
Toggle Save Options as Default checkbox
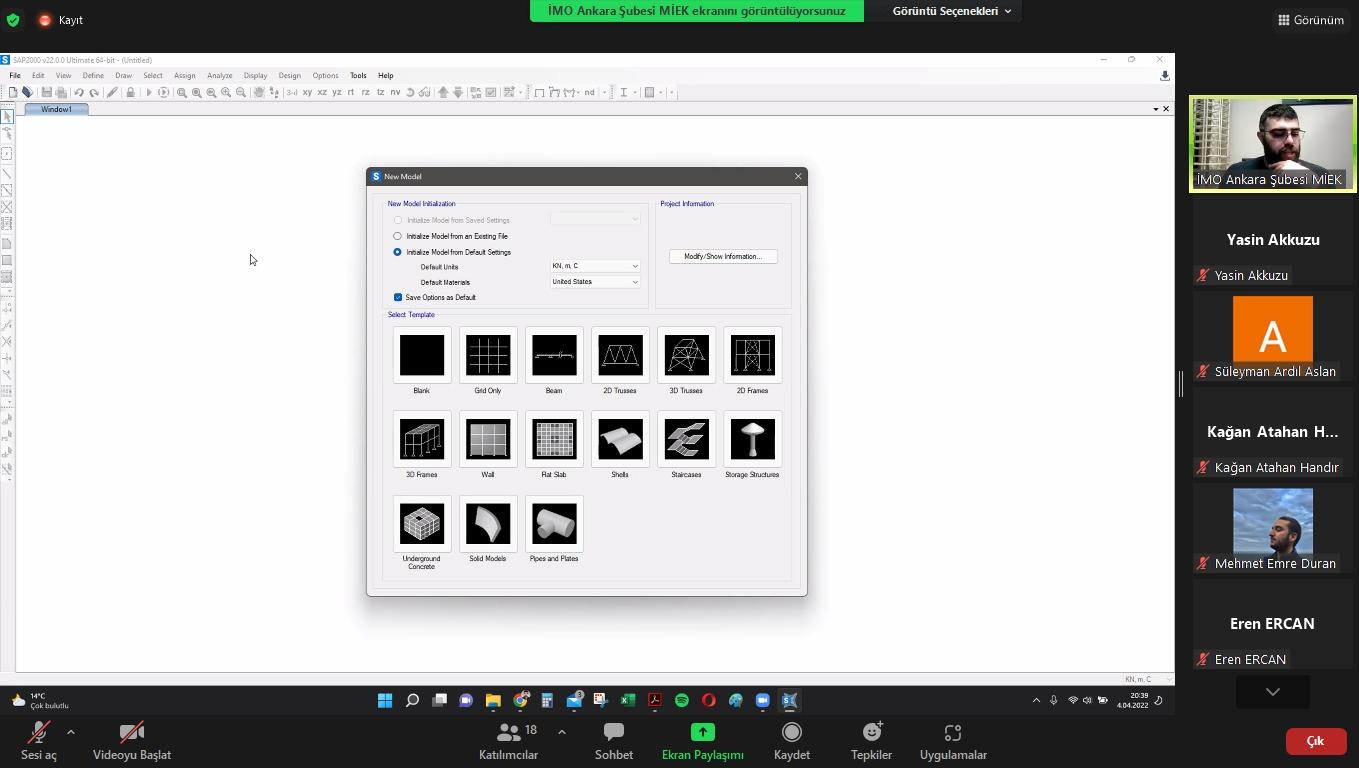click(398, 297)
